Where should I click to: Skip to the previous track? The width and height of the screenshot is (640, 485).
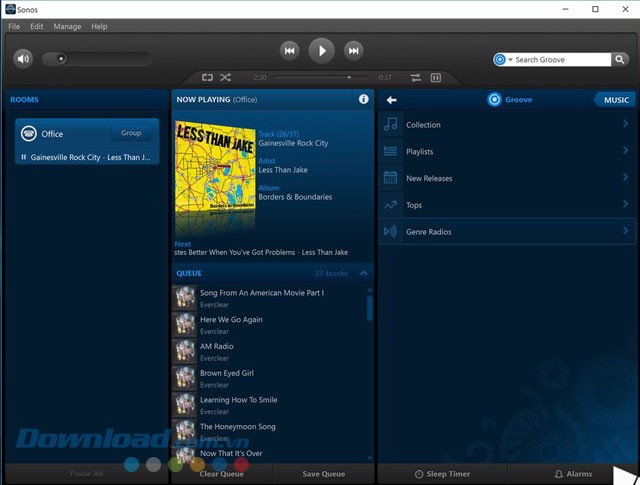[289, 50]
